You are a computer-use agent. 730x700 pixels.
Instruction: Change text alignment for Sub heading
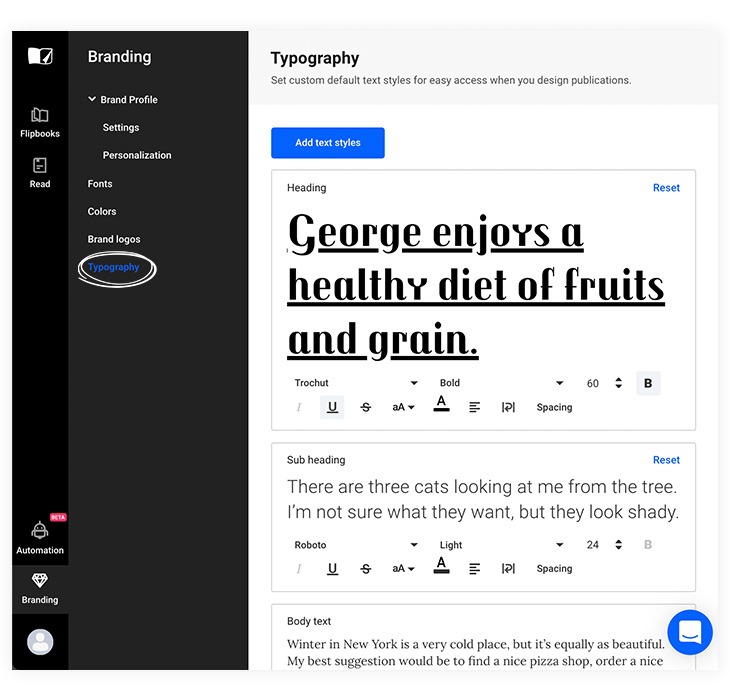click(x=474, y=569)
